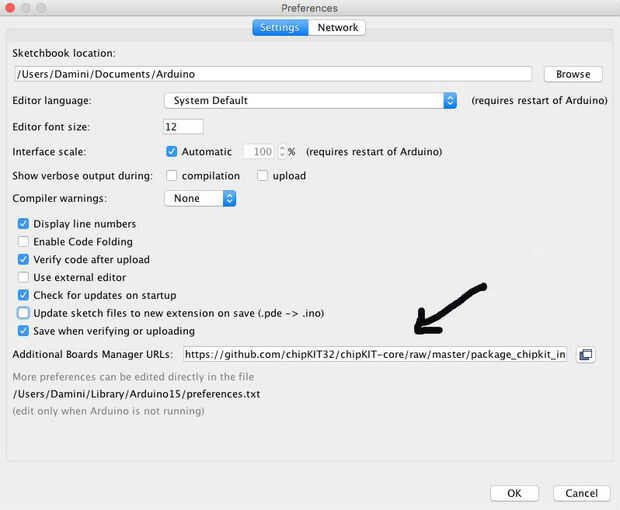Enable Use external editor checkbox
Image resolution: width=620 pixels, height=510 pixels.
23,277
